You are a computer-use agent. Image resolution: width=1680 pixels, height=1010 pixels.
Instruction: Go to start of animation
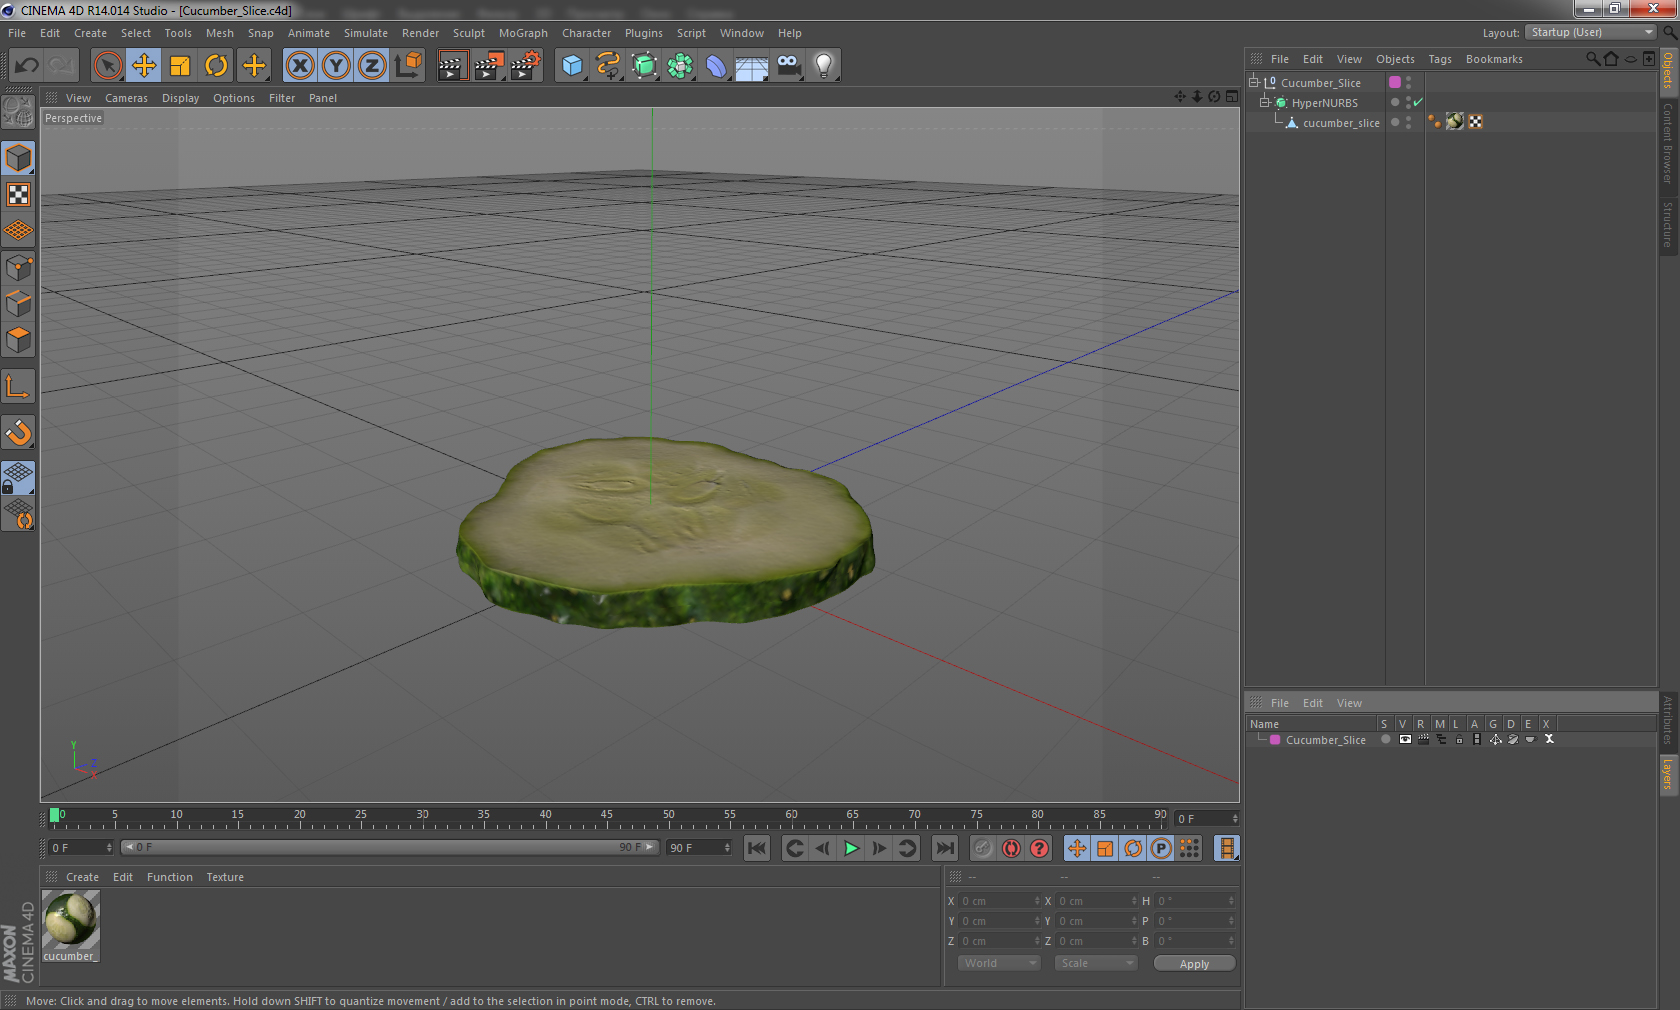click(757, 848)
